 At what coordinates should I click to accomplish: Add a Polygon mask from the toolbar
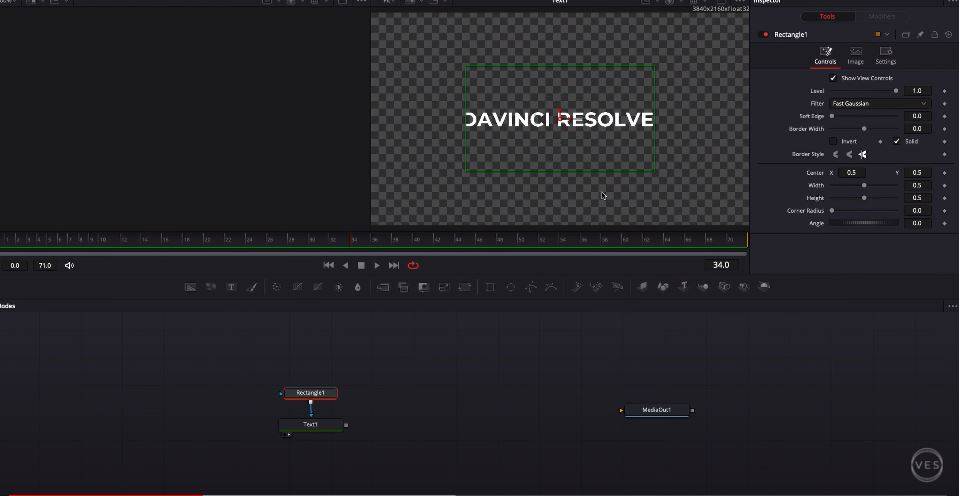click(x=531, y=287)
